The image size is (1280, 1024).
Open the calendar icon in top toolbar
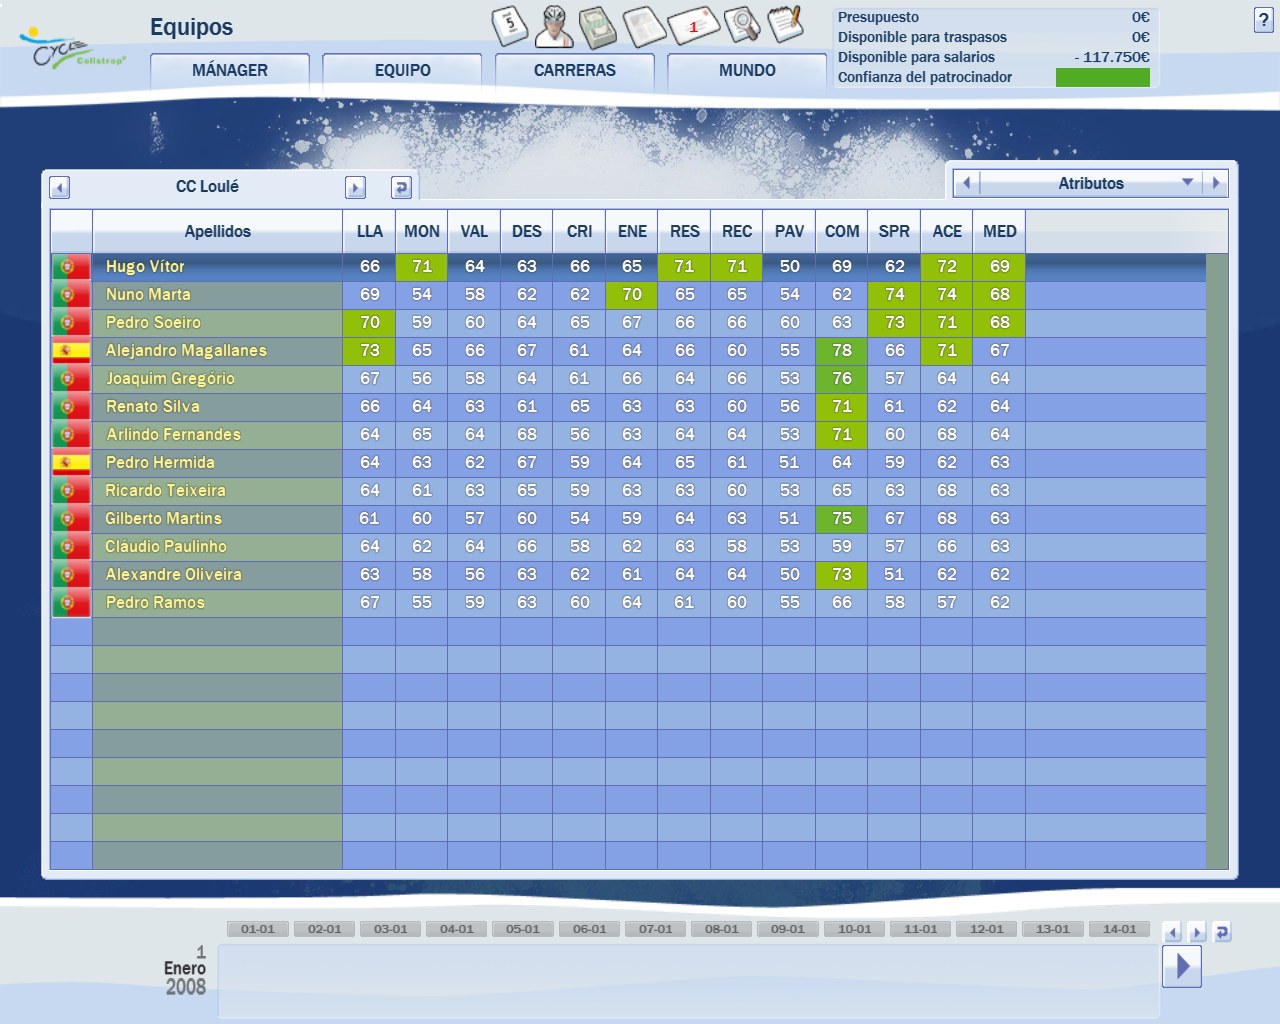[x=510, y=26]
